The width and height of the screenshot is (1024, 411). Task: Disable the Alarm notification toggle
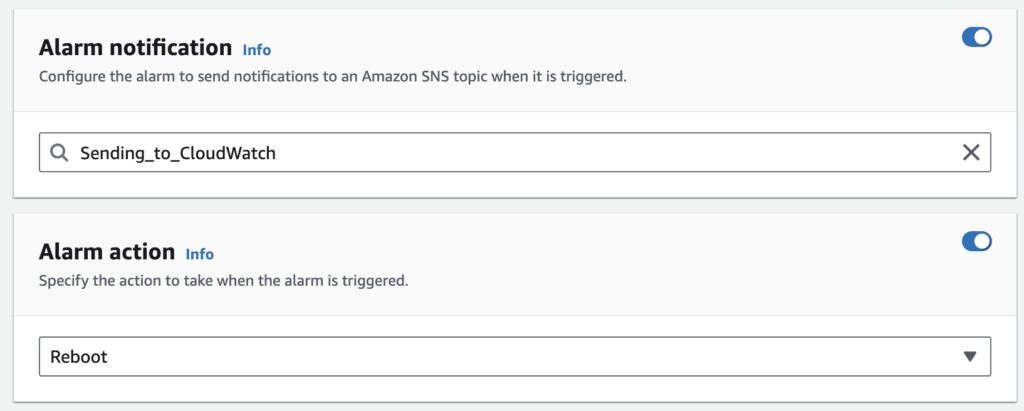click(x=976, y=38)
